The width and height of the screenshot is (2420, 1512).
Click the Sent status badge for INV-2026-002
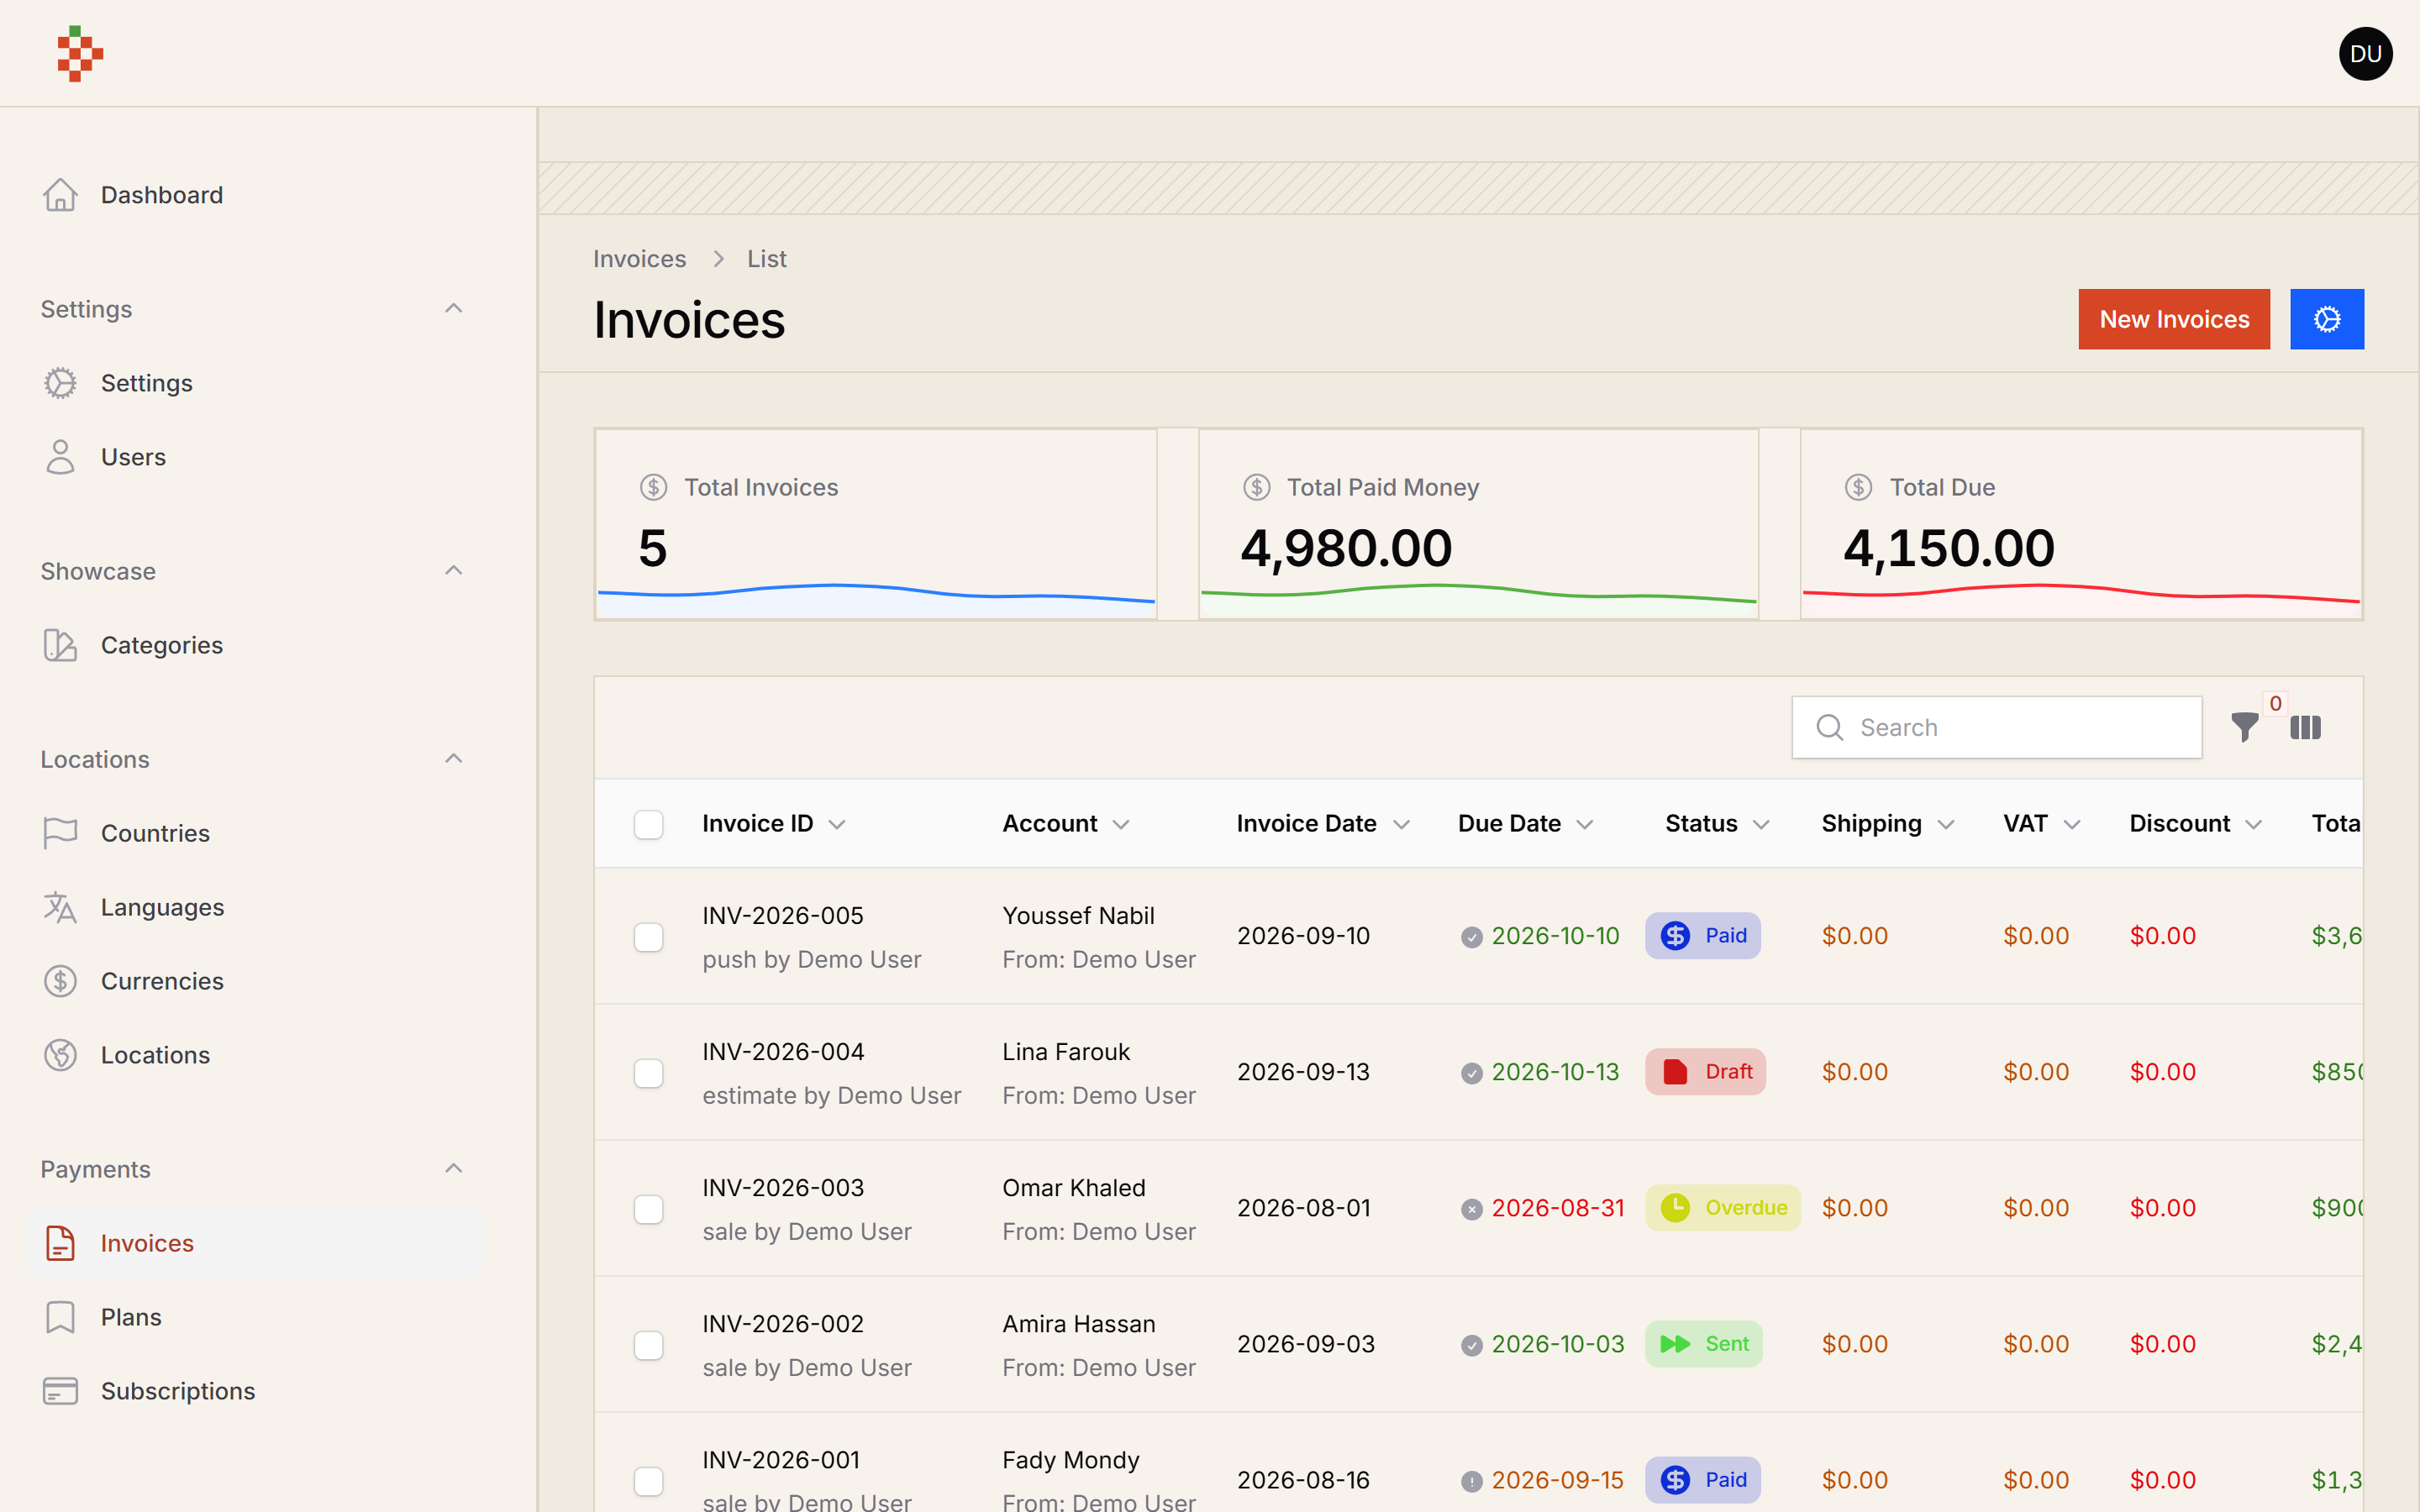point(1703,1344)
